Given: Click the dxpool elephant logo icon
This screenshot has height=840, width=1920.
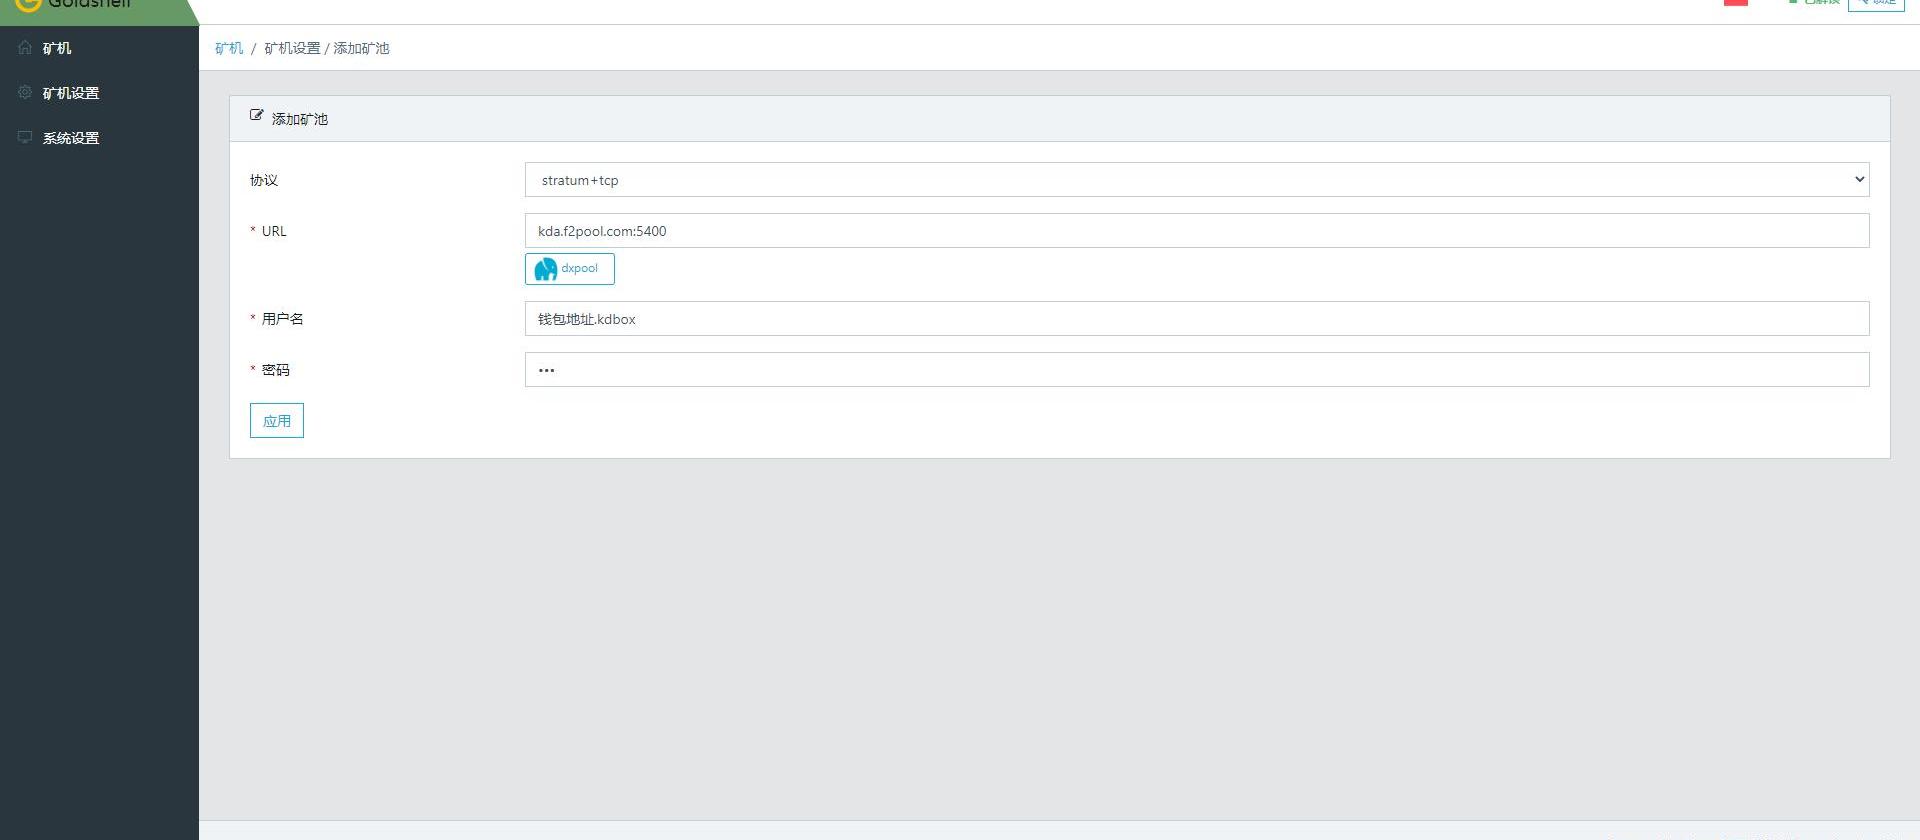Looking at the screenshot, I should click(x=546, y=269).
